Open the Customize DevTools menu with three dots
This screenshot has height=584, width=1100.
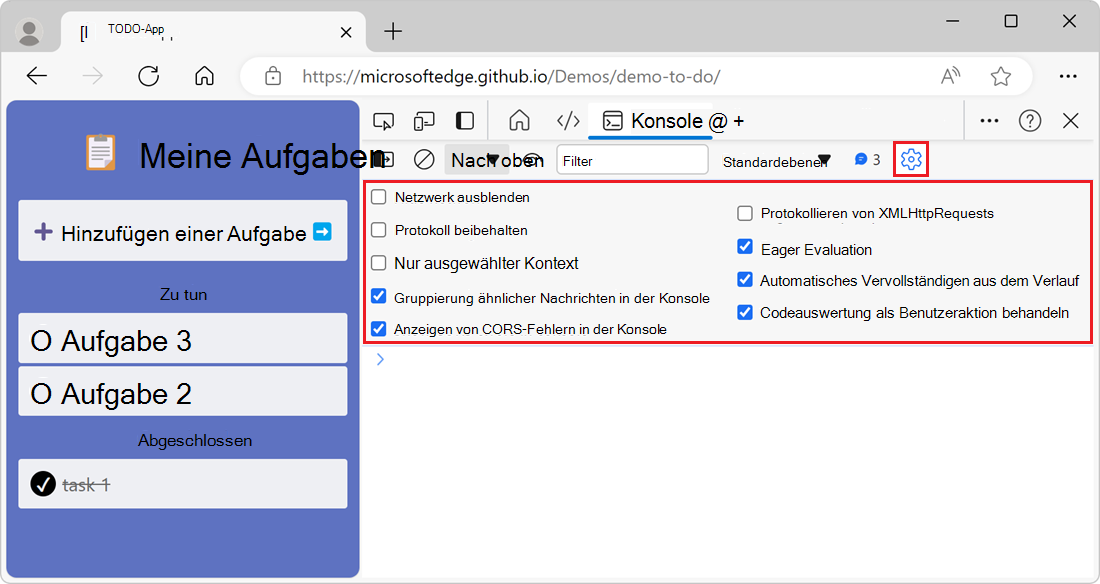point(989,120)
